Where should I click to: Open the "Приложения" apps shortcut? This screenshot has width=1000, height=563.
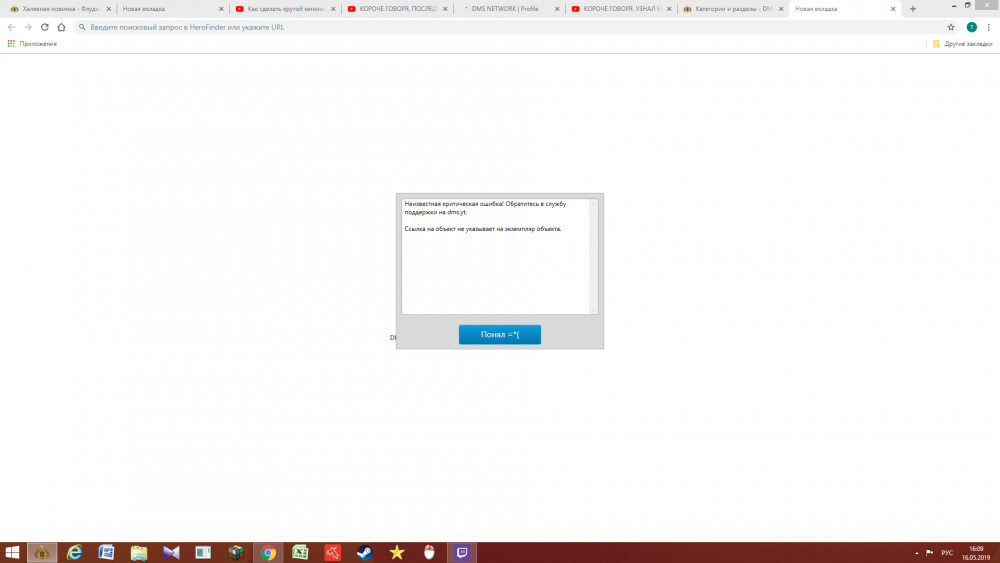click(x=32, y=44)
